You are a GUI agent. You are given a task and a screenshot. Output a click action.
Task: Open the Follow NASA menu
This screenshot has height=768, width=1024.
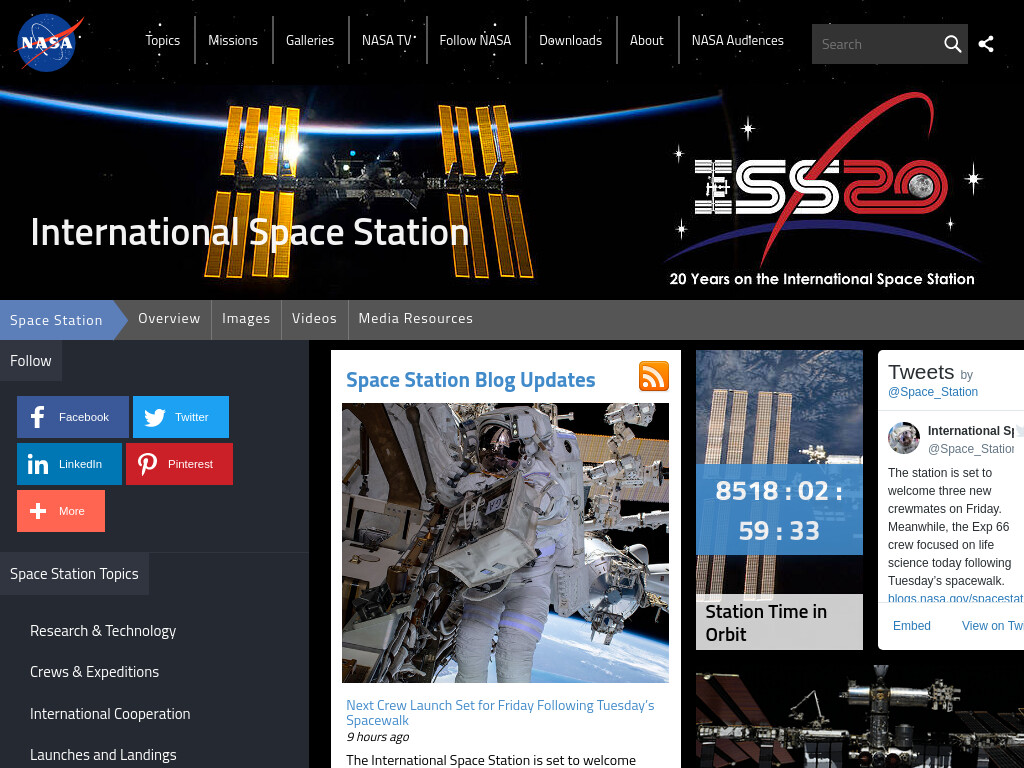pyautogui.click(x=475, y=40)
